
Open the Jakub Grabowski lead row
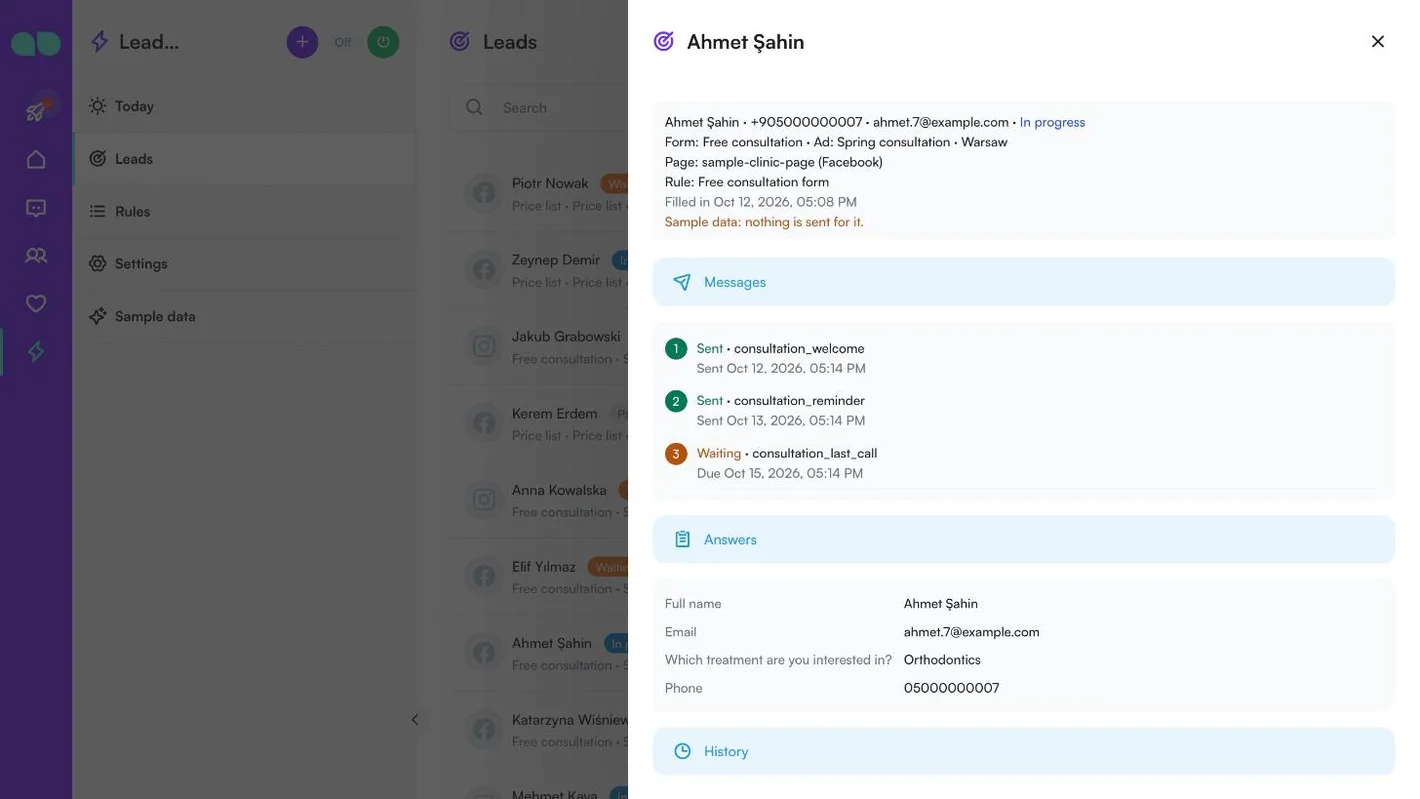click(x=540, y=346)
